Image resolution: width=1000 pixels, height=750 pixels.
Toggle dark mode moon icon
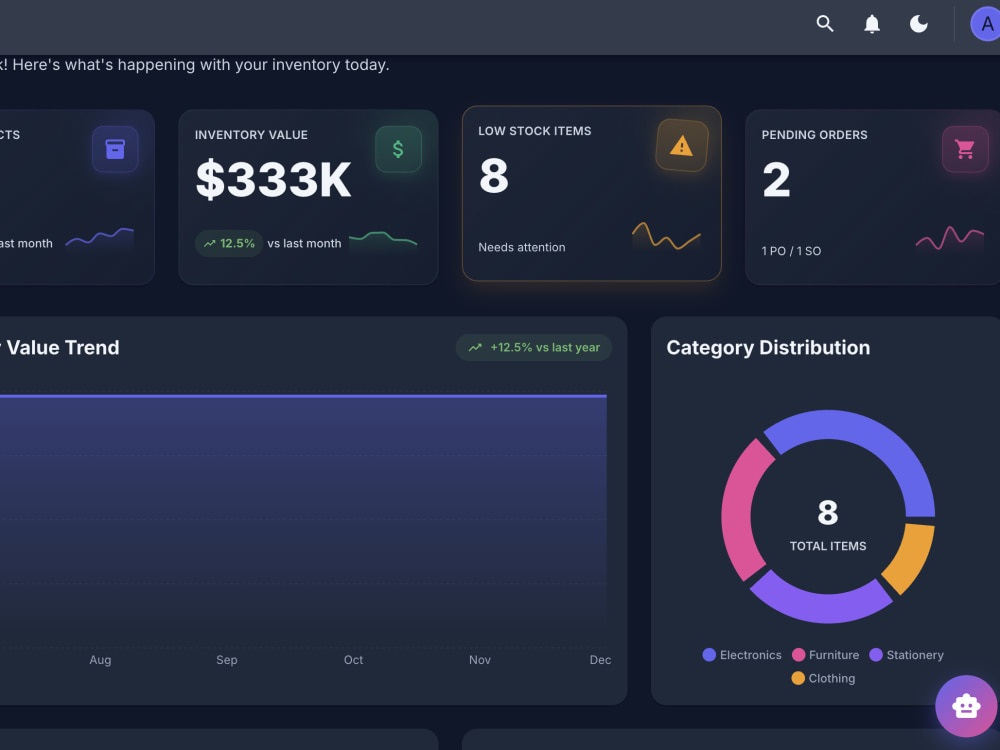pos(918,24)
